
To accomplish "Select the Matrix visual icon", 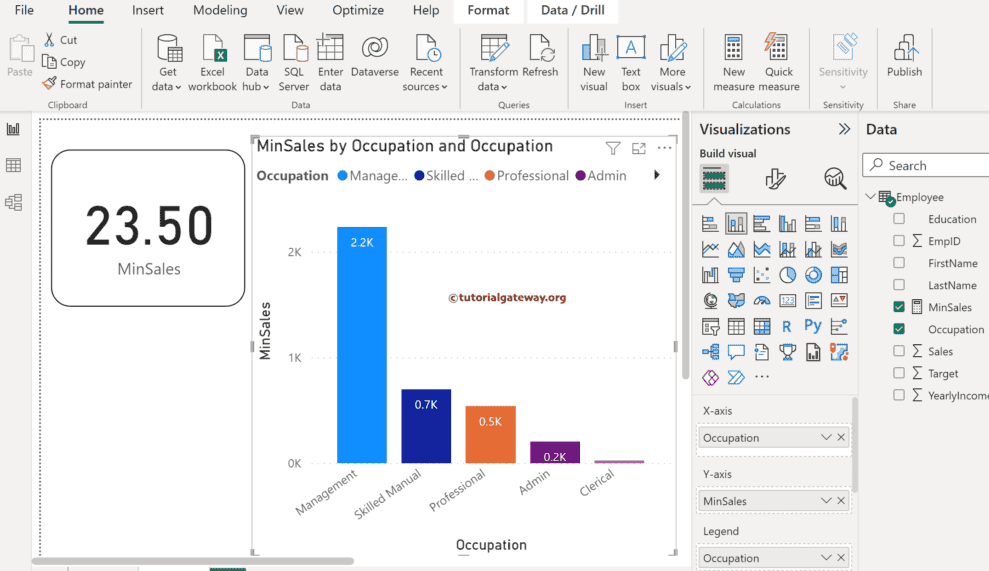I will point(762,326).
